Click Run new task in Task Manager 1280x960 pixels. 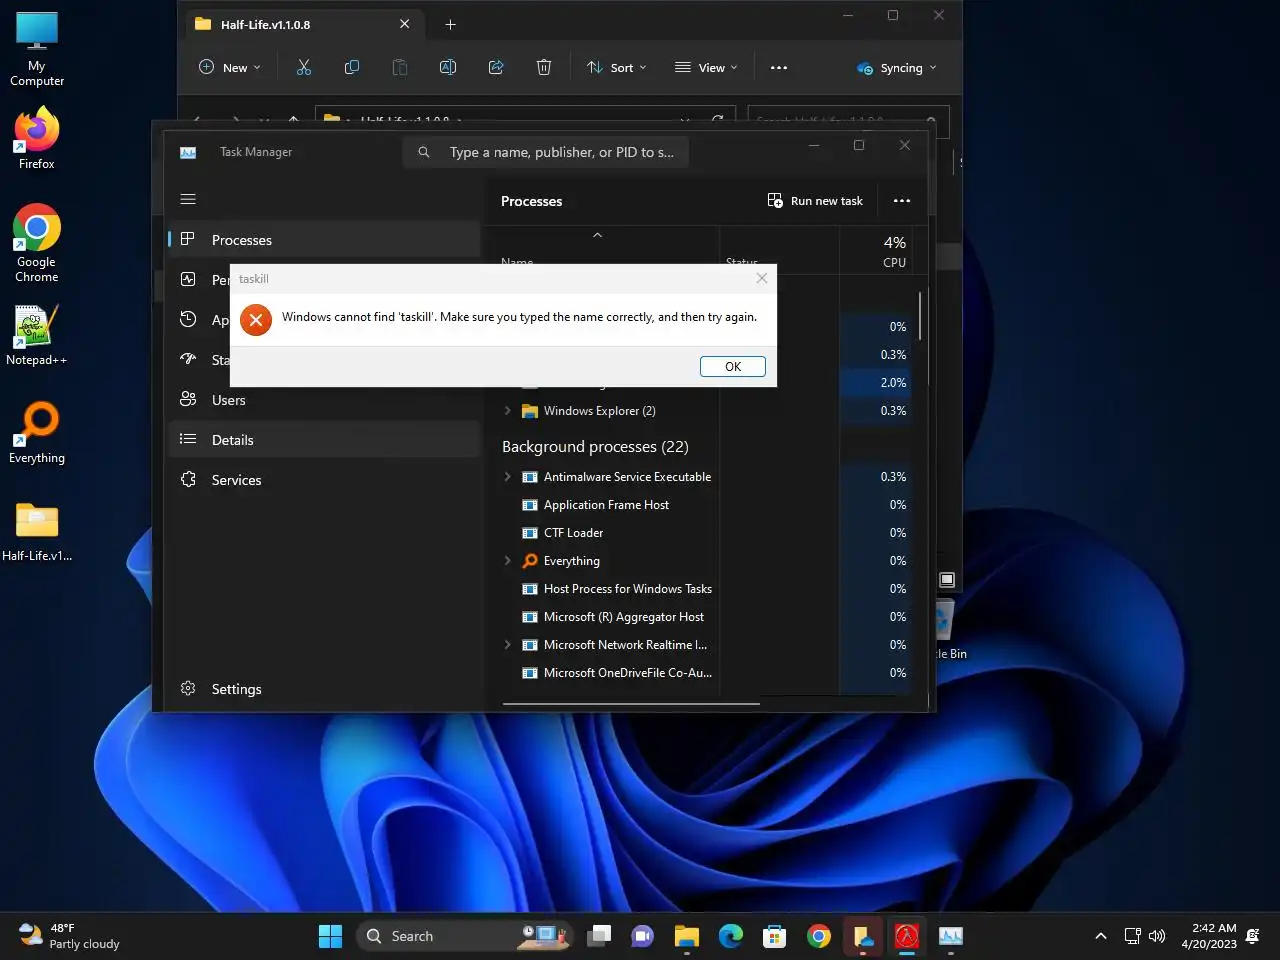(815, 201)
